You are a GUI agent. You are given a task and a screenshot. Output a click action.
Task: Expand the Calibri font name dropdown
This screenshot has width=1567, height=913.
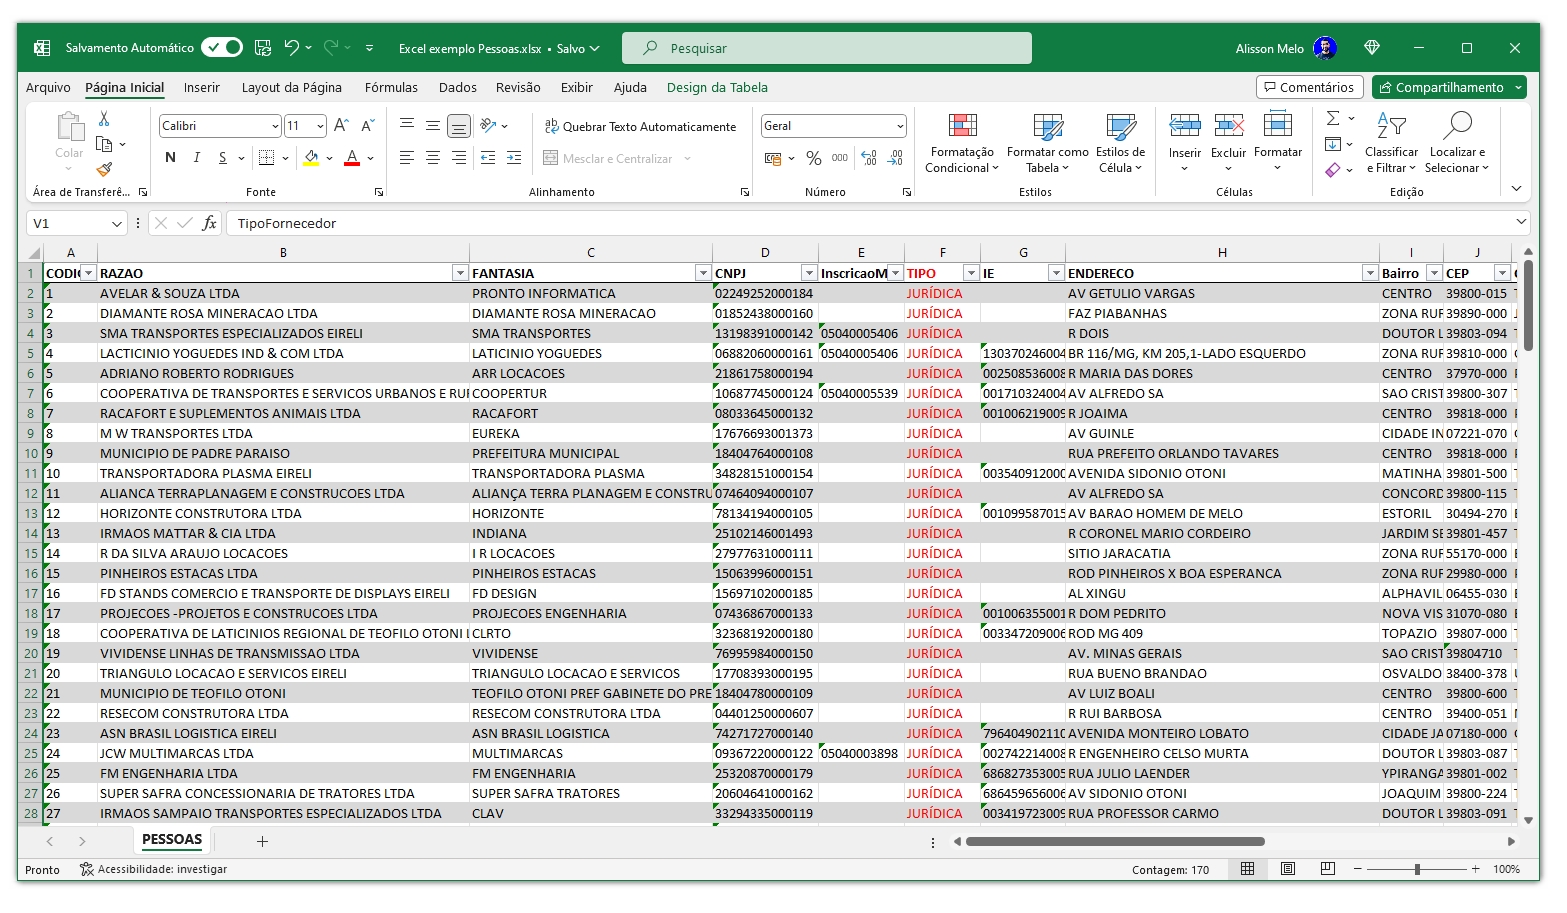(275, 126)
